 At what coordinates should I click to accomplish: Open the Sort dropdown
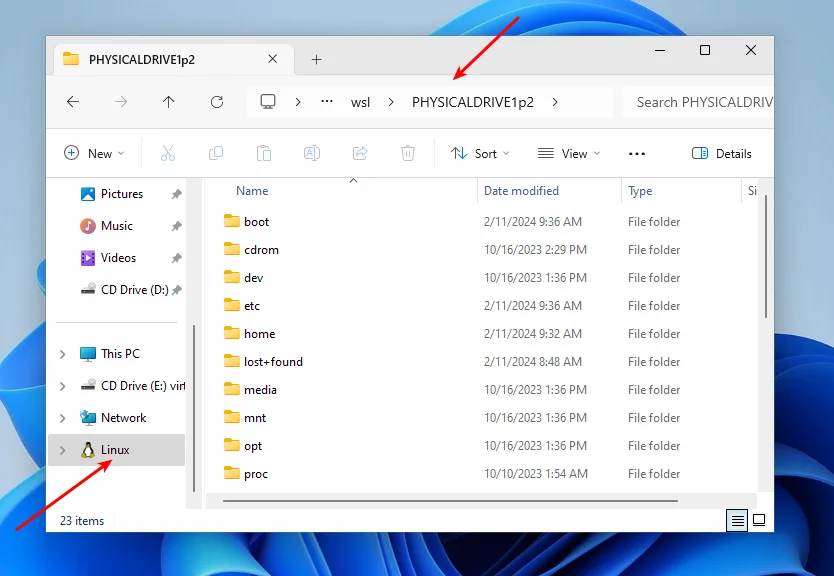pos(480,153)
